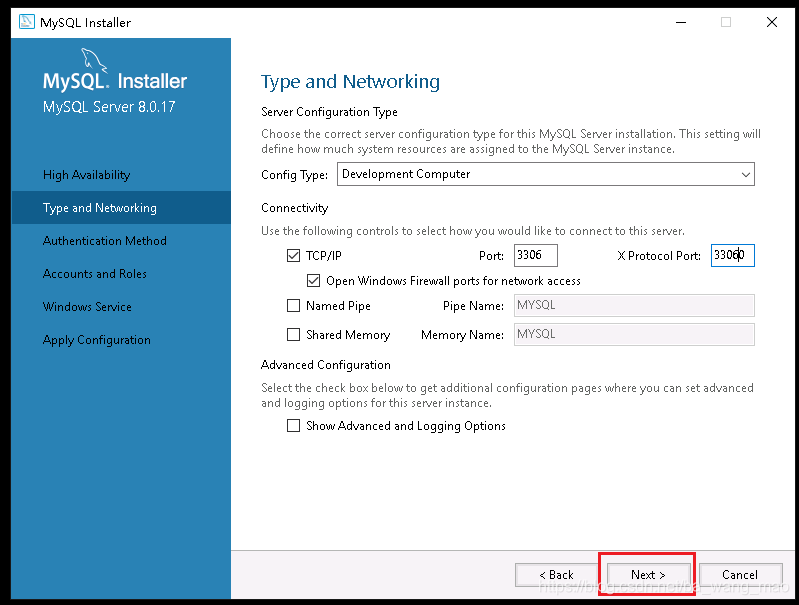The width and height of the screenshot is (799, 605).
Task: Uncheck Open Windows Firewall ports option
Action: point(313,281)
